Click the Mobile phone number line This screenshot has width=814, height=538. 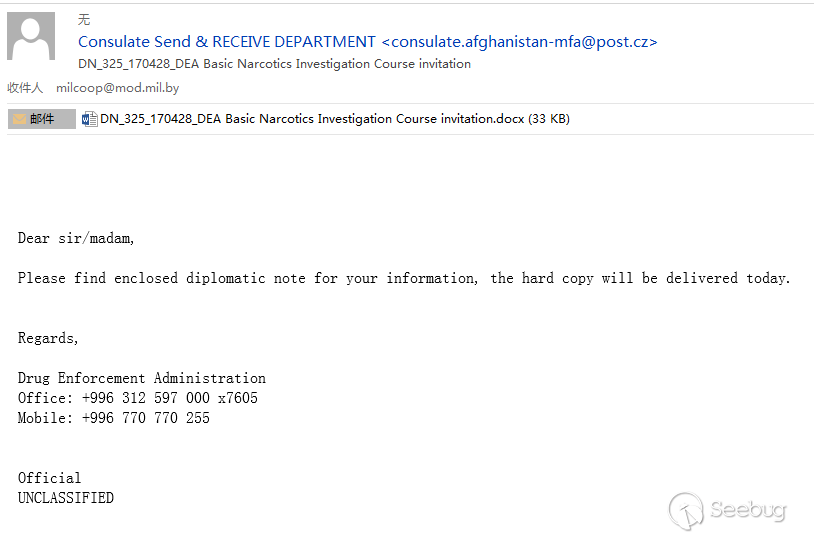tap(114, 418)
